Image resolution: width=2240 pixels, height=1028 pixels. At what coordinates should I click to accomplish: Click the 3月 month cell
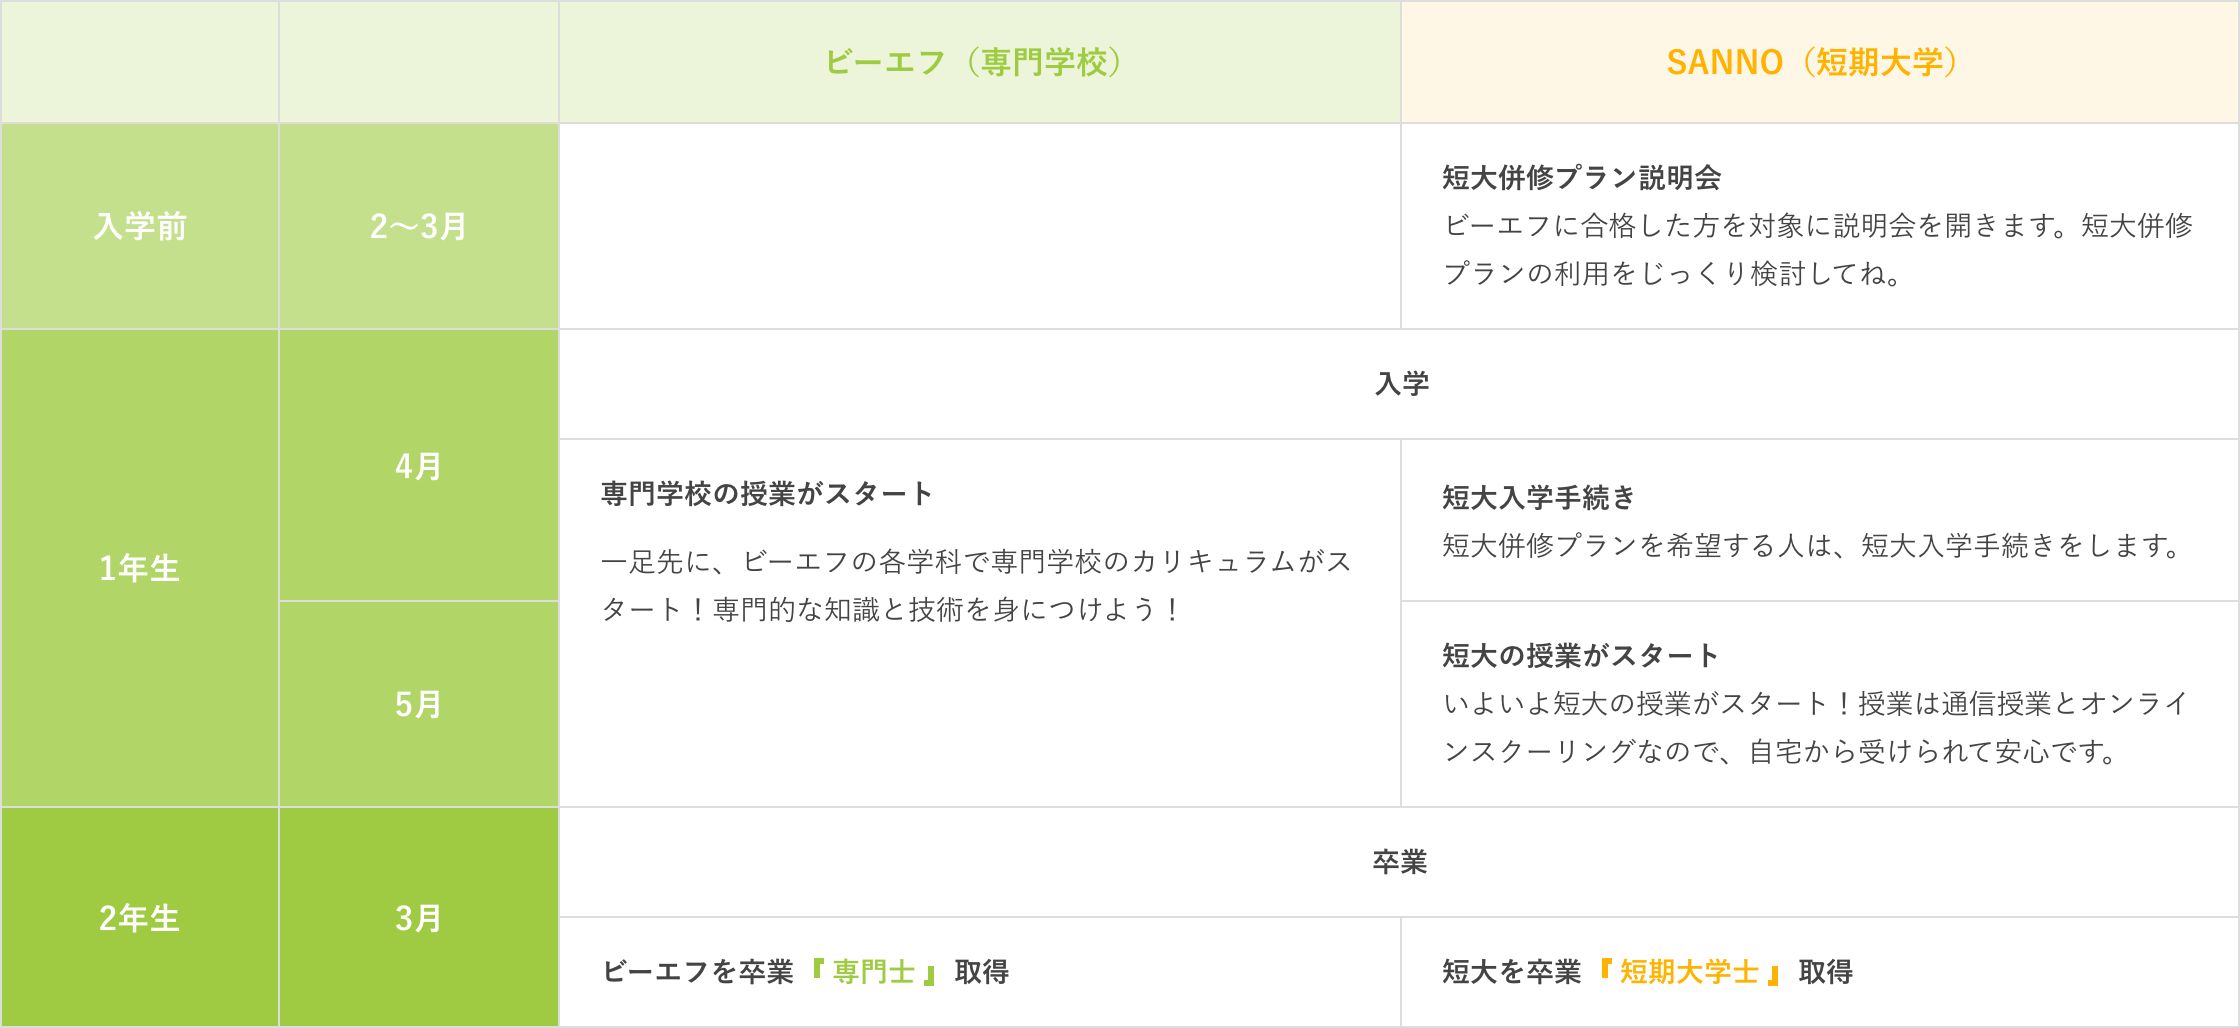coord(418,918)
